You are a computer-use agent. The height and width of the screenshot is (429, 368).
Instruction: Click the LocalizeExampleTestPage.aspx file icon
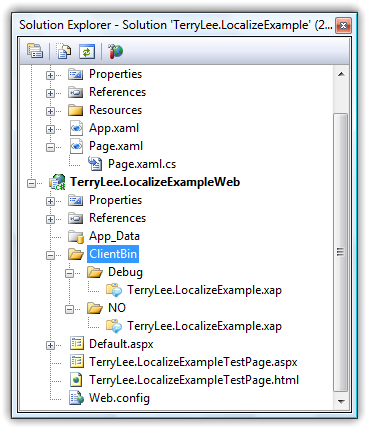tap(77, 362)
